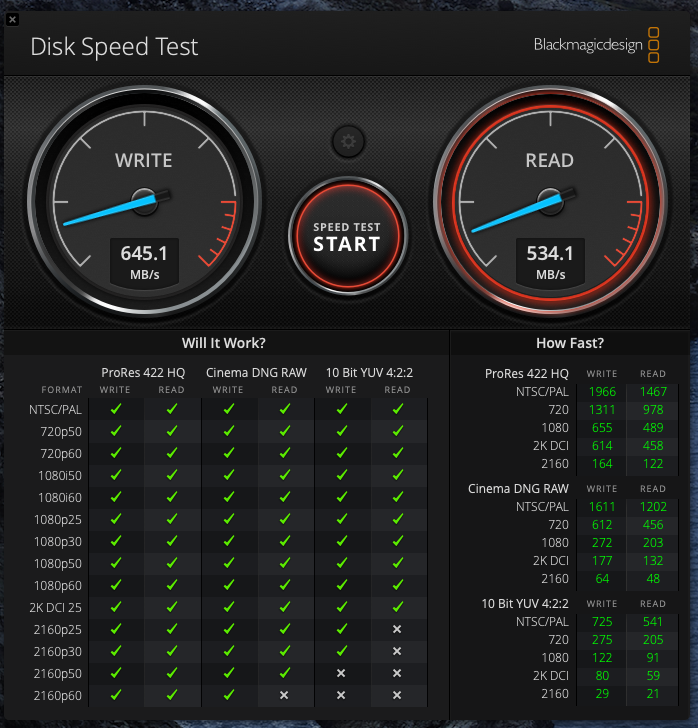Click the 1080i50 format row label
Image resolution: width=698 pixels, height=728 pixels.
pos(60,475)
